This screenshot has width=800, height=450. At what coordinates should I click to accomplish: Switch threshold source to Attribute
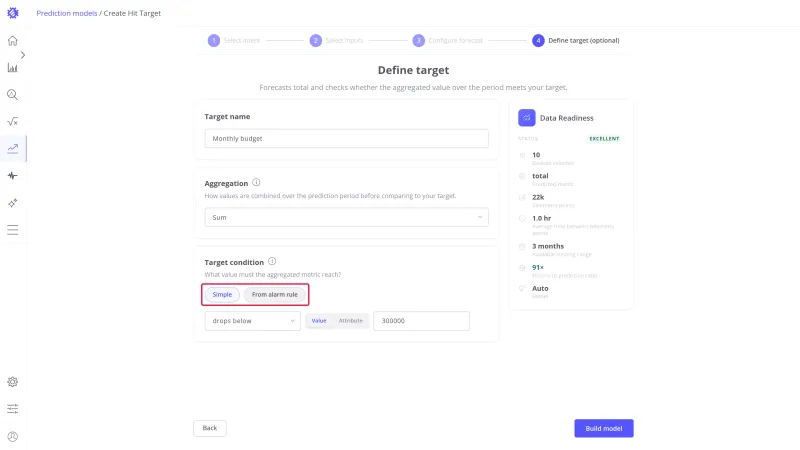click(351, 321)
